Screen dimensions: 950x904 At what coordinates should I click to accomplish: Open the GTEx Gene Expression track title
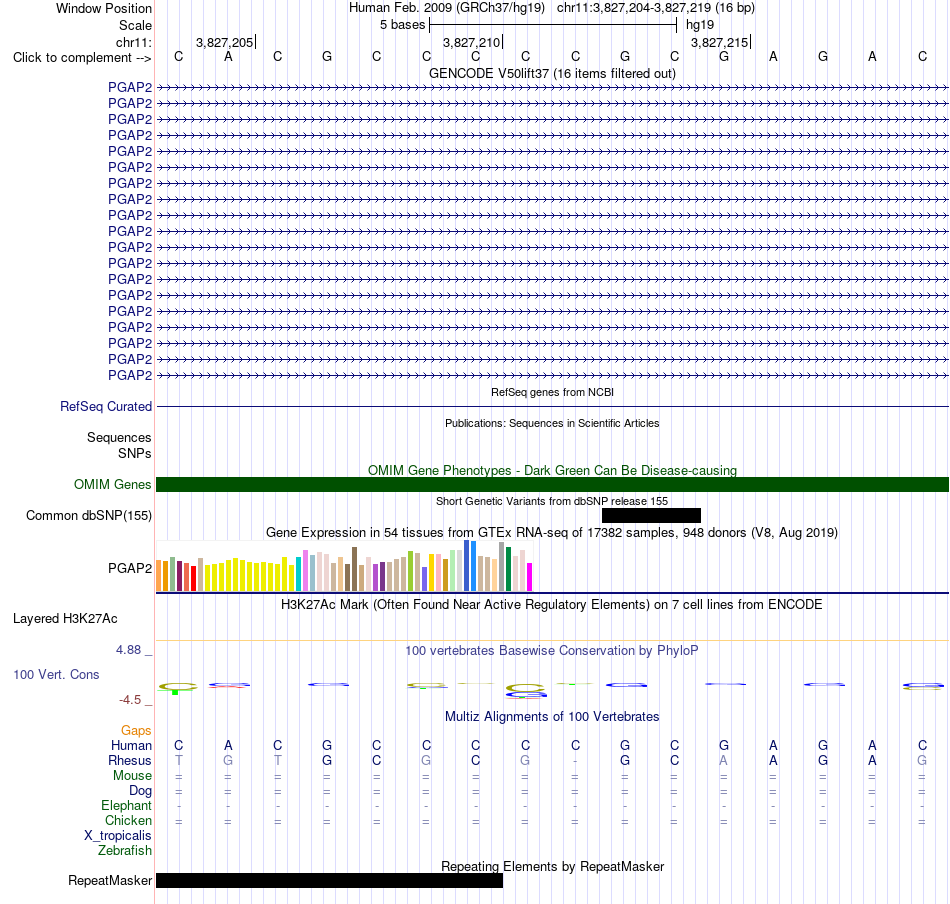click(x=552, y=533)
